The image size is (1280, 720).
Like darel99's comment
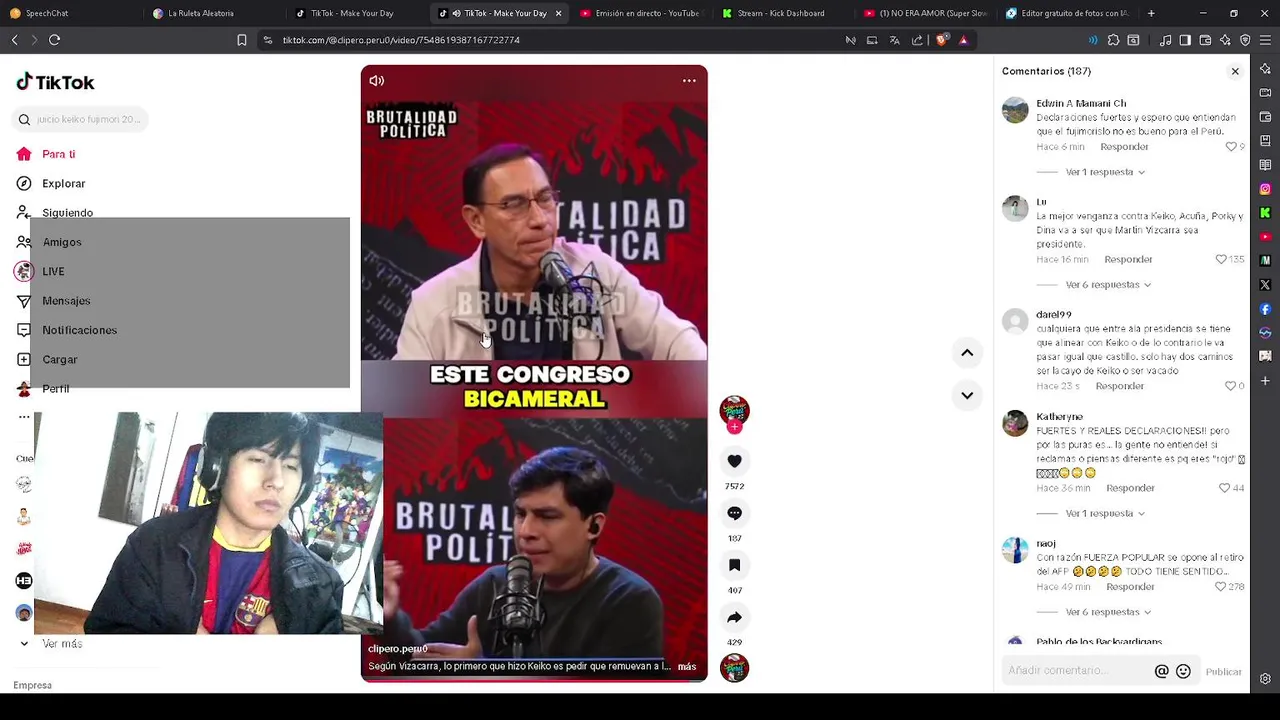click(x=1231, y=386)
